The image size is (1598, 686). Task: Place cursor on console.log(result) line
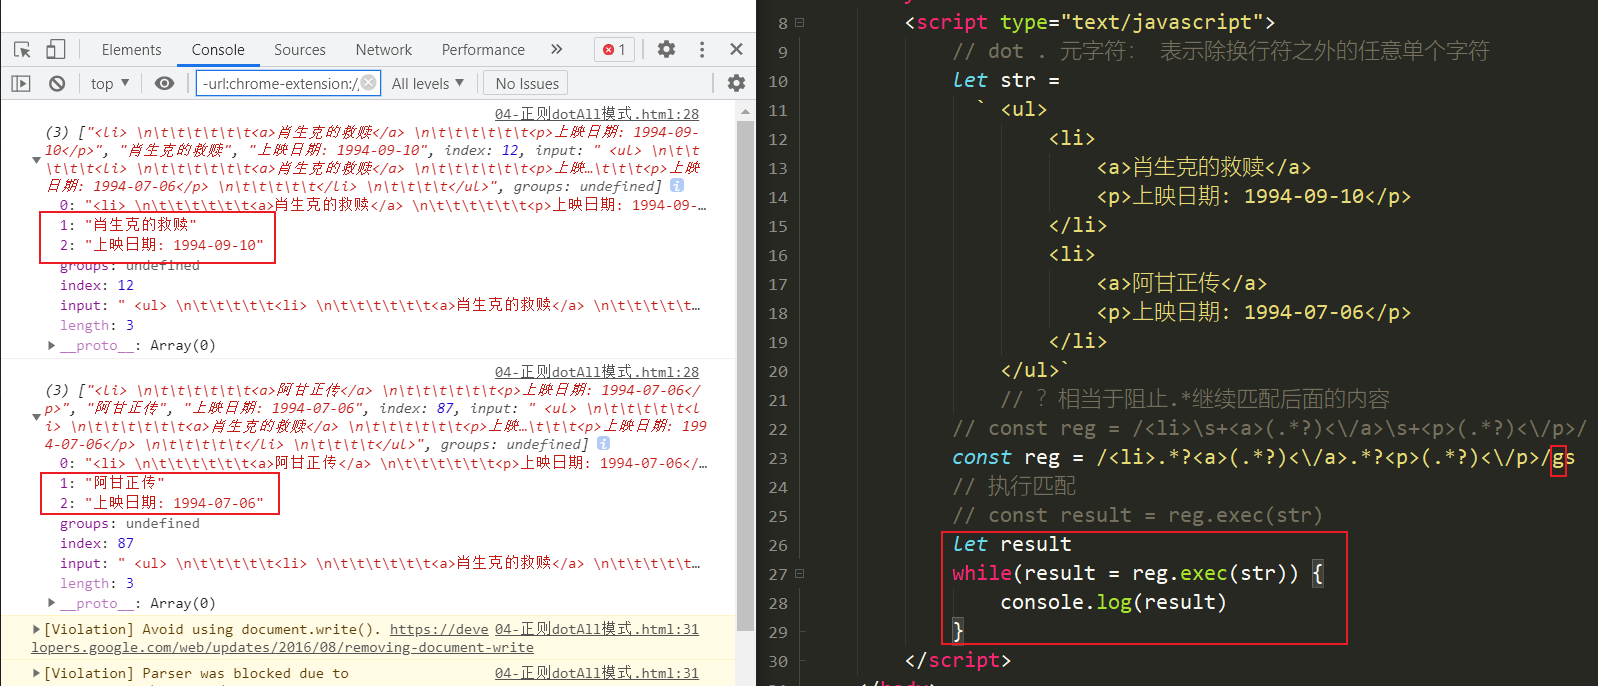1113,602
